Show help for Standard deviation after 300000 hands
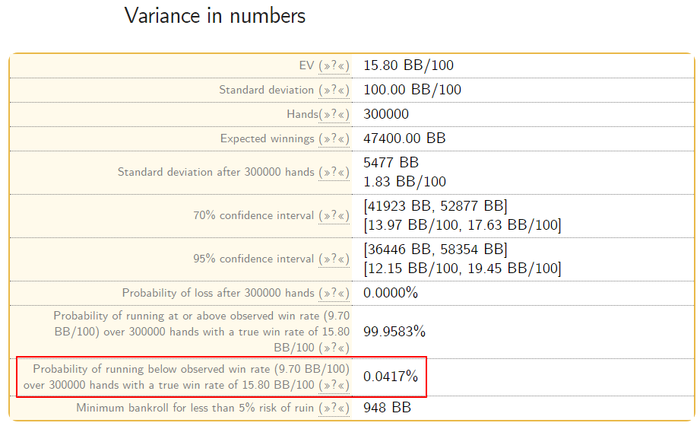This screenshot has height=426, width=700. (x=334, y=172)
